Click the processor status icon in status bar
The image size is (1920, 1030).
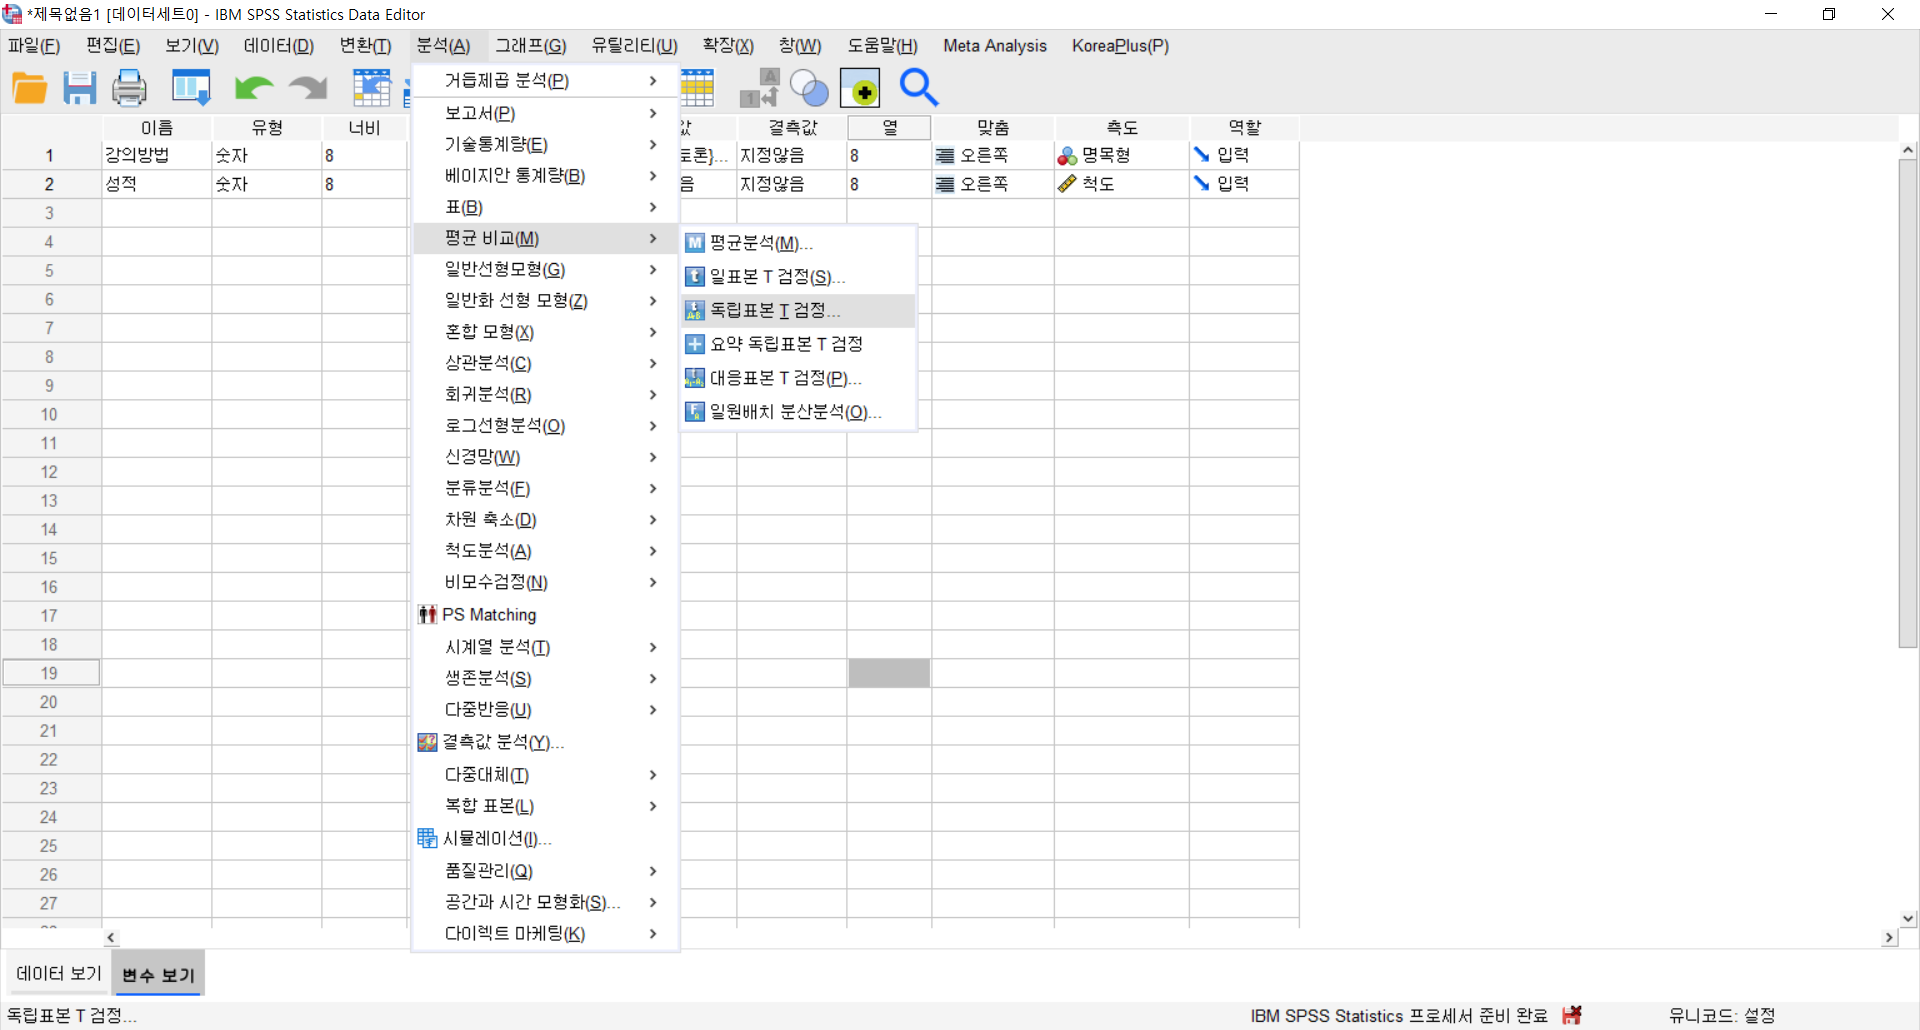click(x=1573, y=1015)
